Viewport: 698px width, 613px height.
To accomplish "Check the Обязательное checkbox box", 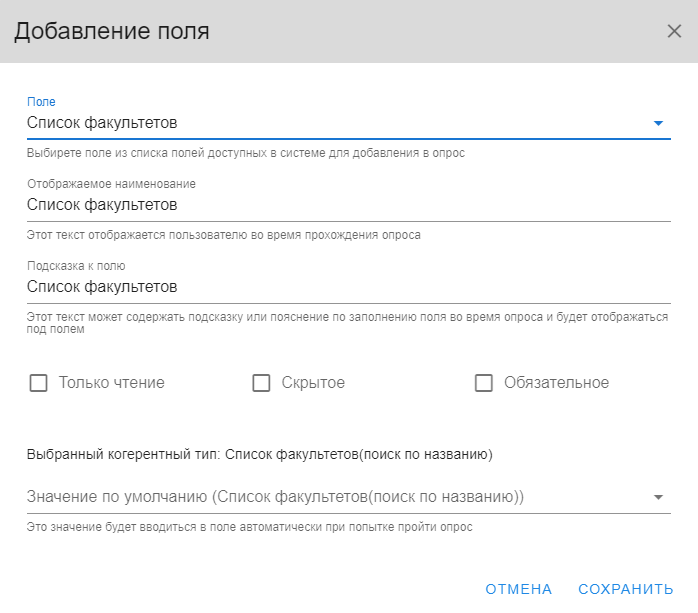I will 484,383.
